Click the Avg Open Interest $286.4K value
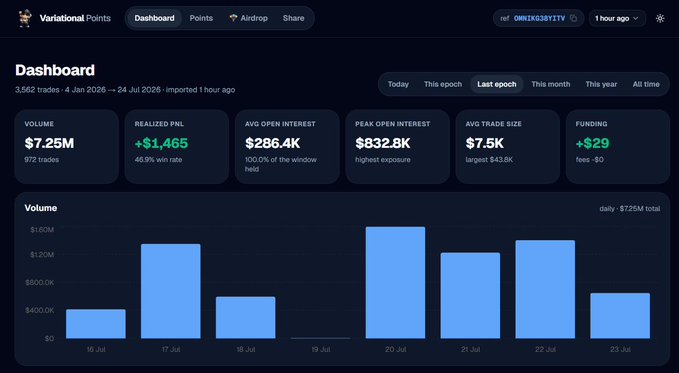 (272, 143)
